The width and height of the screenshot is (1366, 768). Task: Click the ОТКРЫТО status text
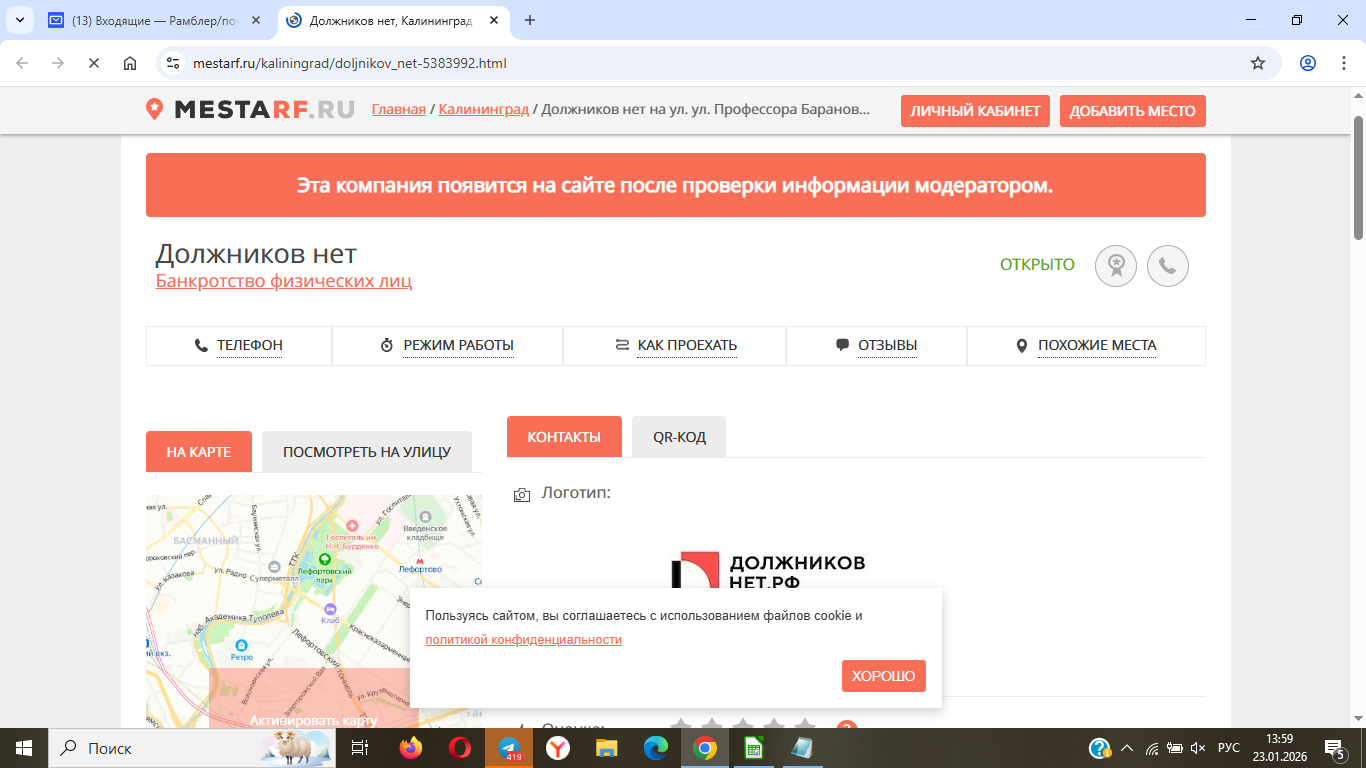tap(1037, 265)
